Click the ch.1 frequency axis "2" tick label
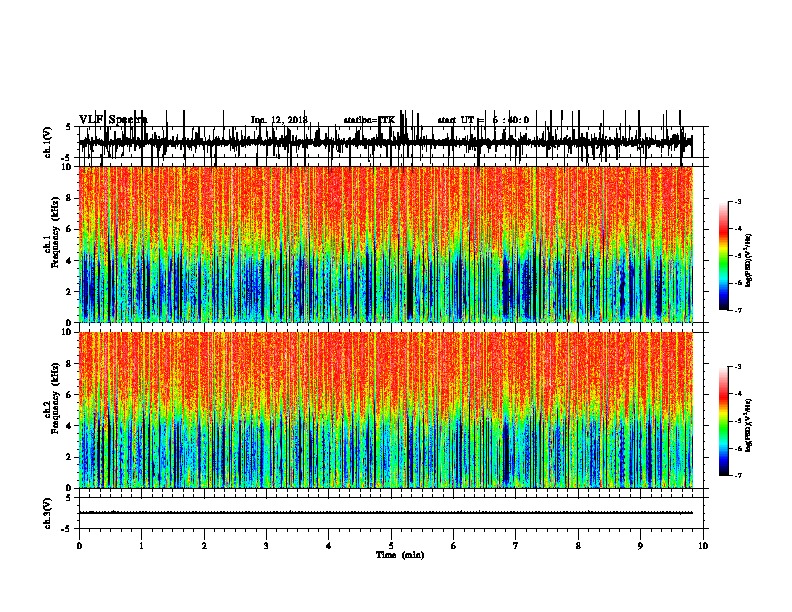792x612 pixels. [x=70, y=291]
